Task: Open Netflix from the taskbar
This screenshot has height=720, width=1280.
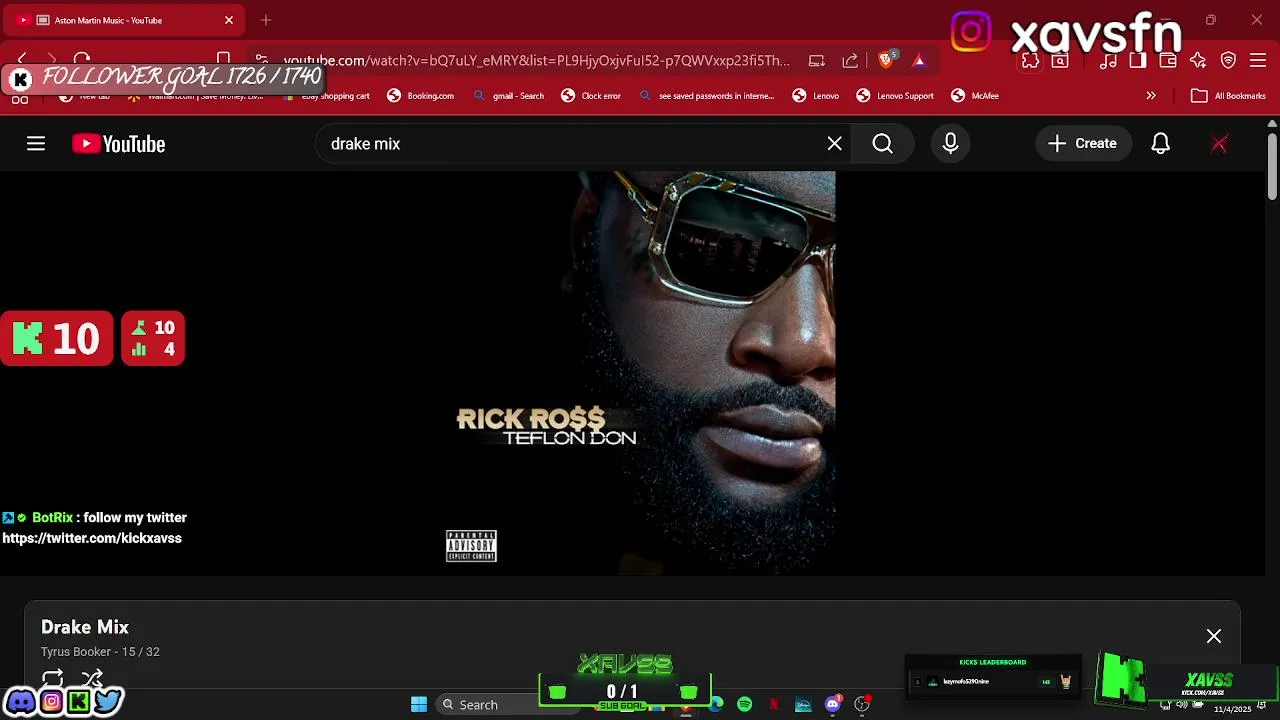Action: point(774,704)
